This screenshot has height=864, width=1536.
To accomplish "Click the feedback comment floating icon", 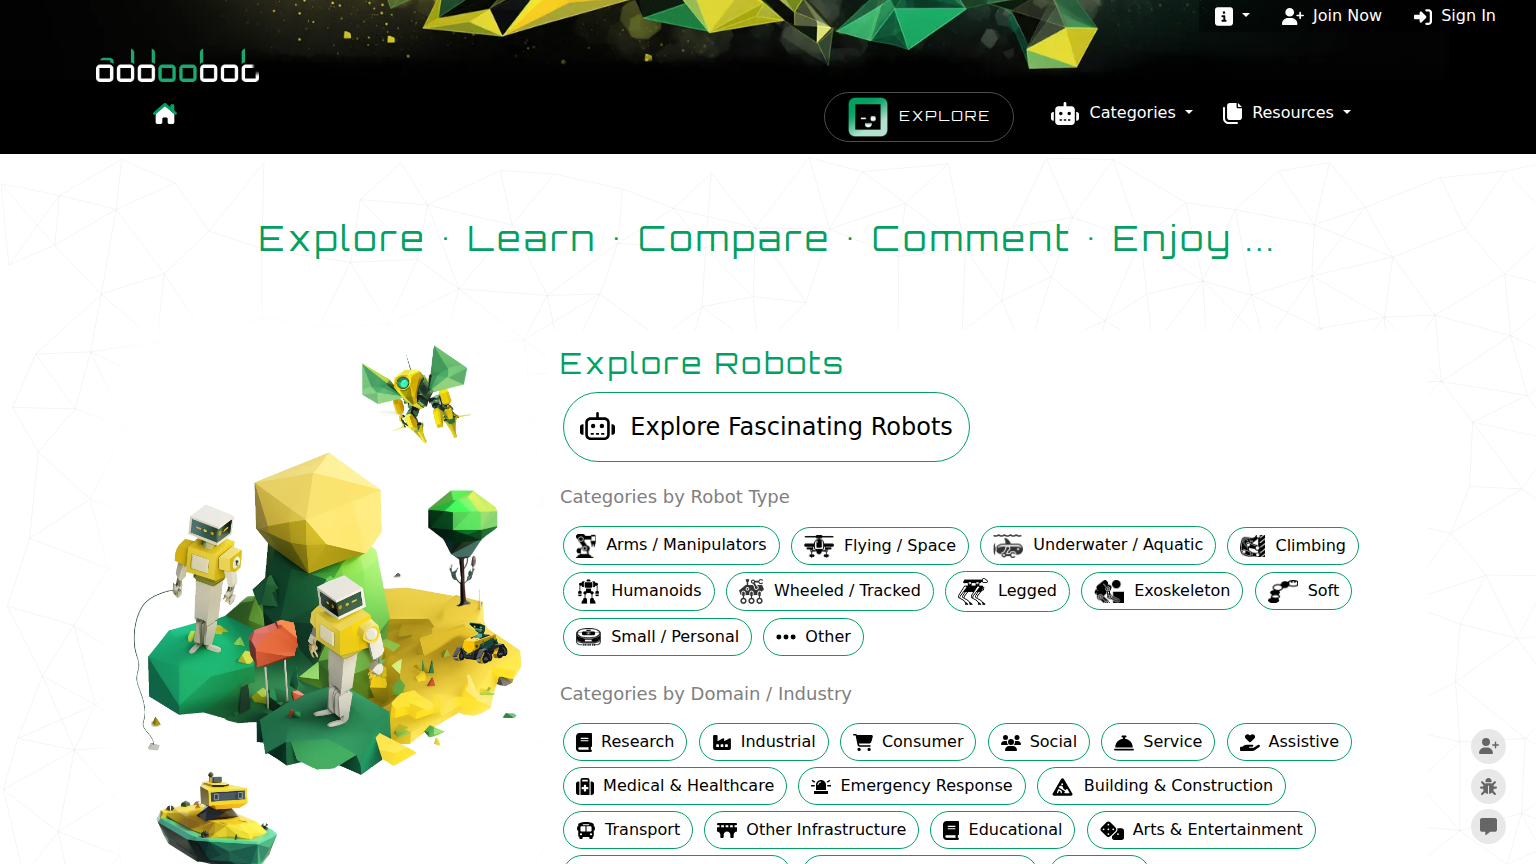I will click(x=1488, y=827).
